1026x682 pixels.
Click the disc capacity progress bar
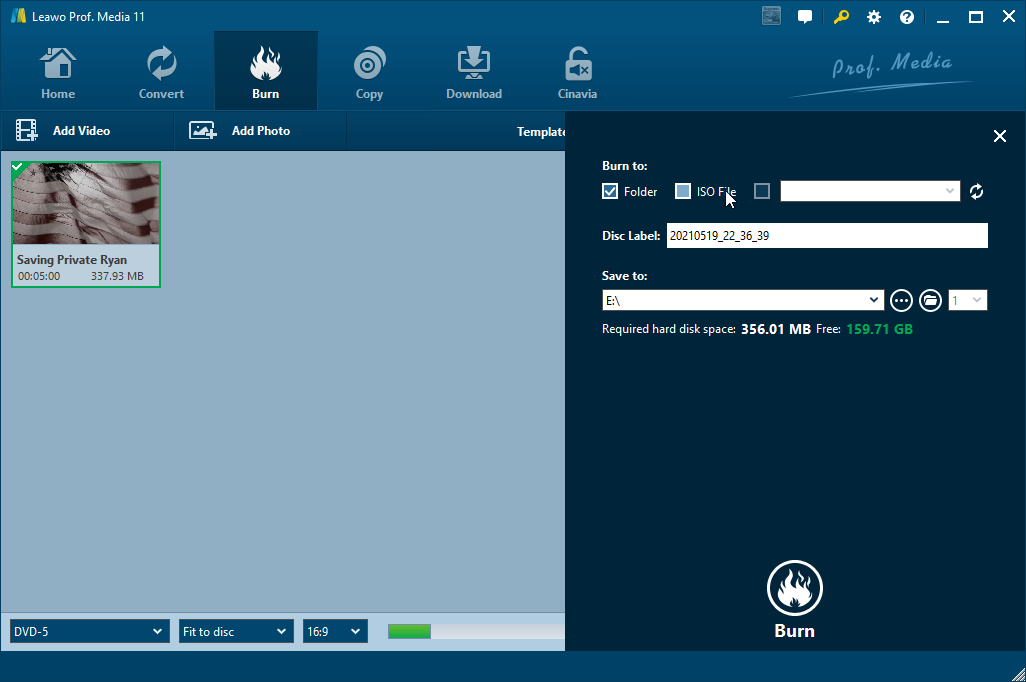click(476, 632)
